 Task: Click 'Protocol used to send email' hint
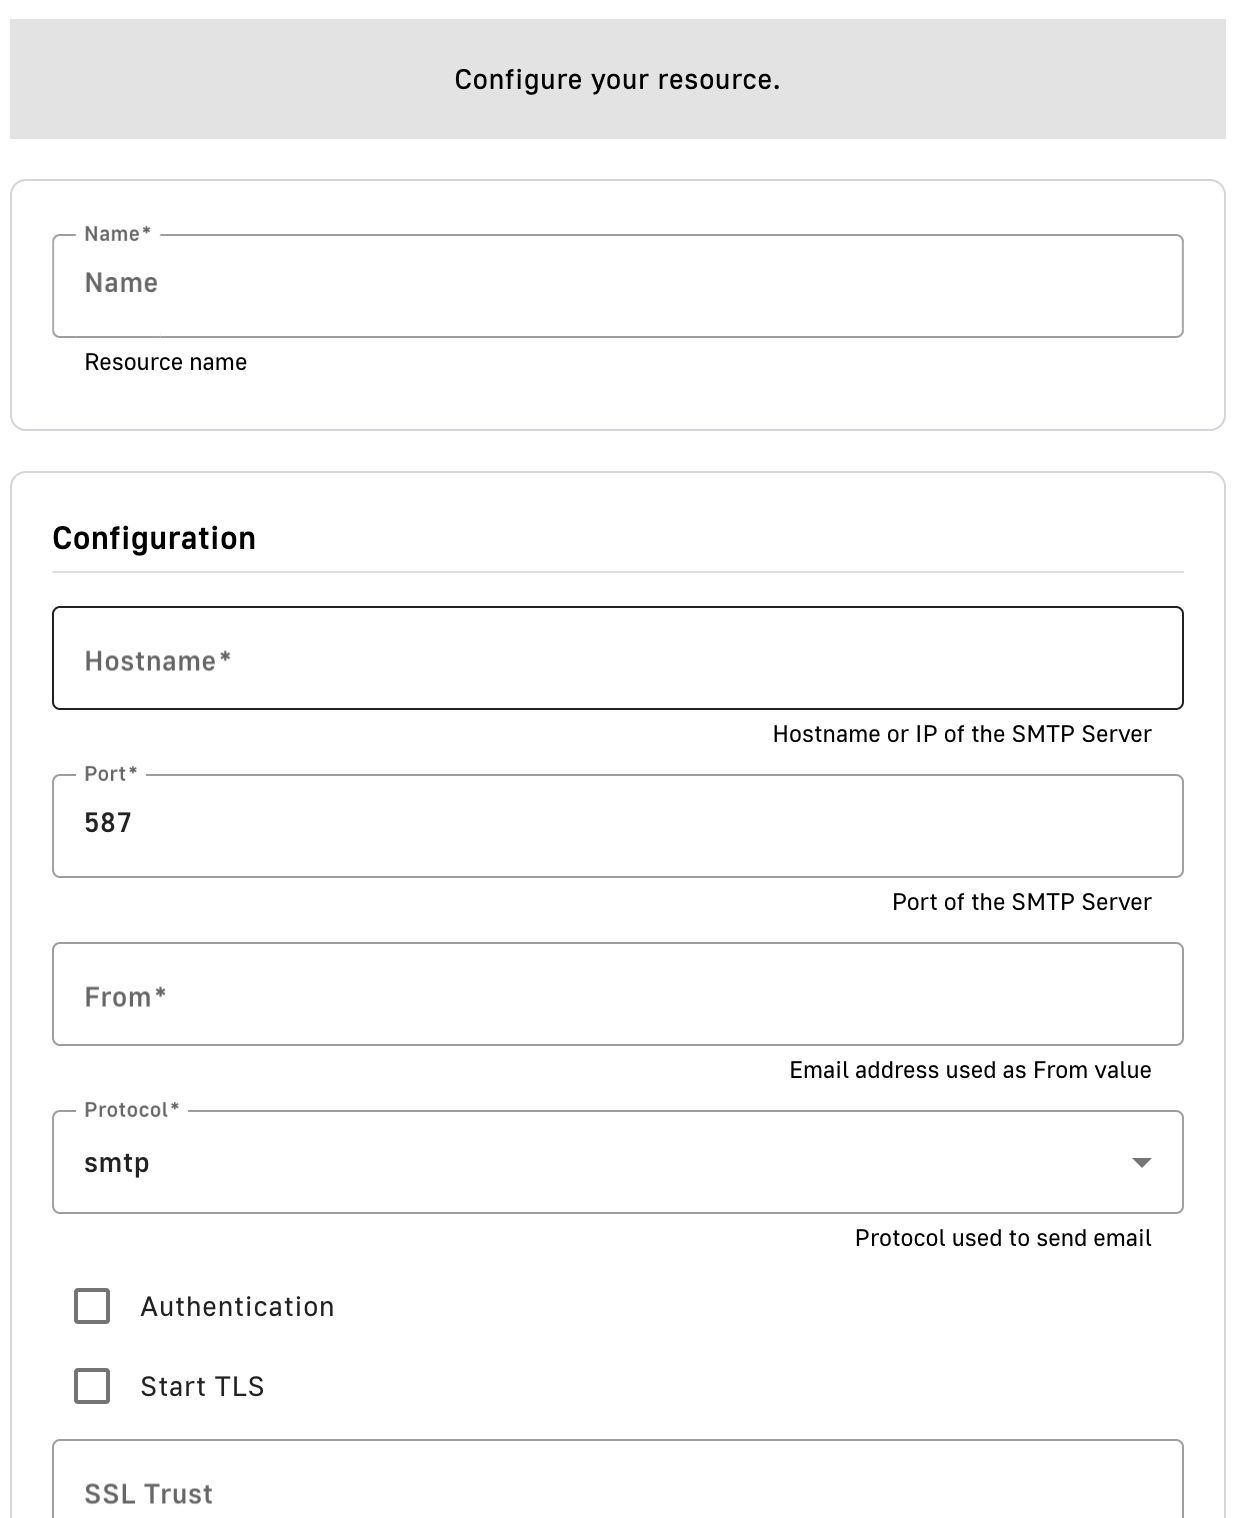[x=1003, y=1238]
